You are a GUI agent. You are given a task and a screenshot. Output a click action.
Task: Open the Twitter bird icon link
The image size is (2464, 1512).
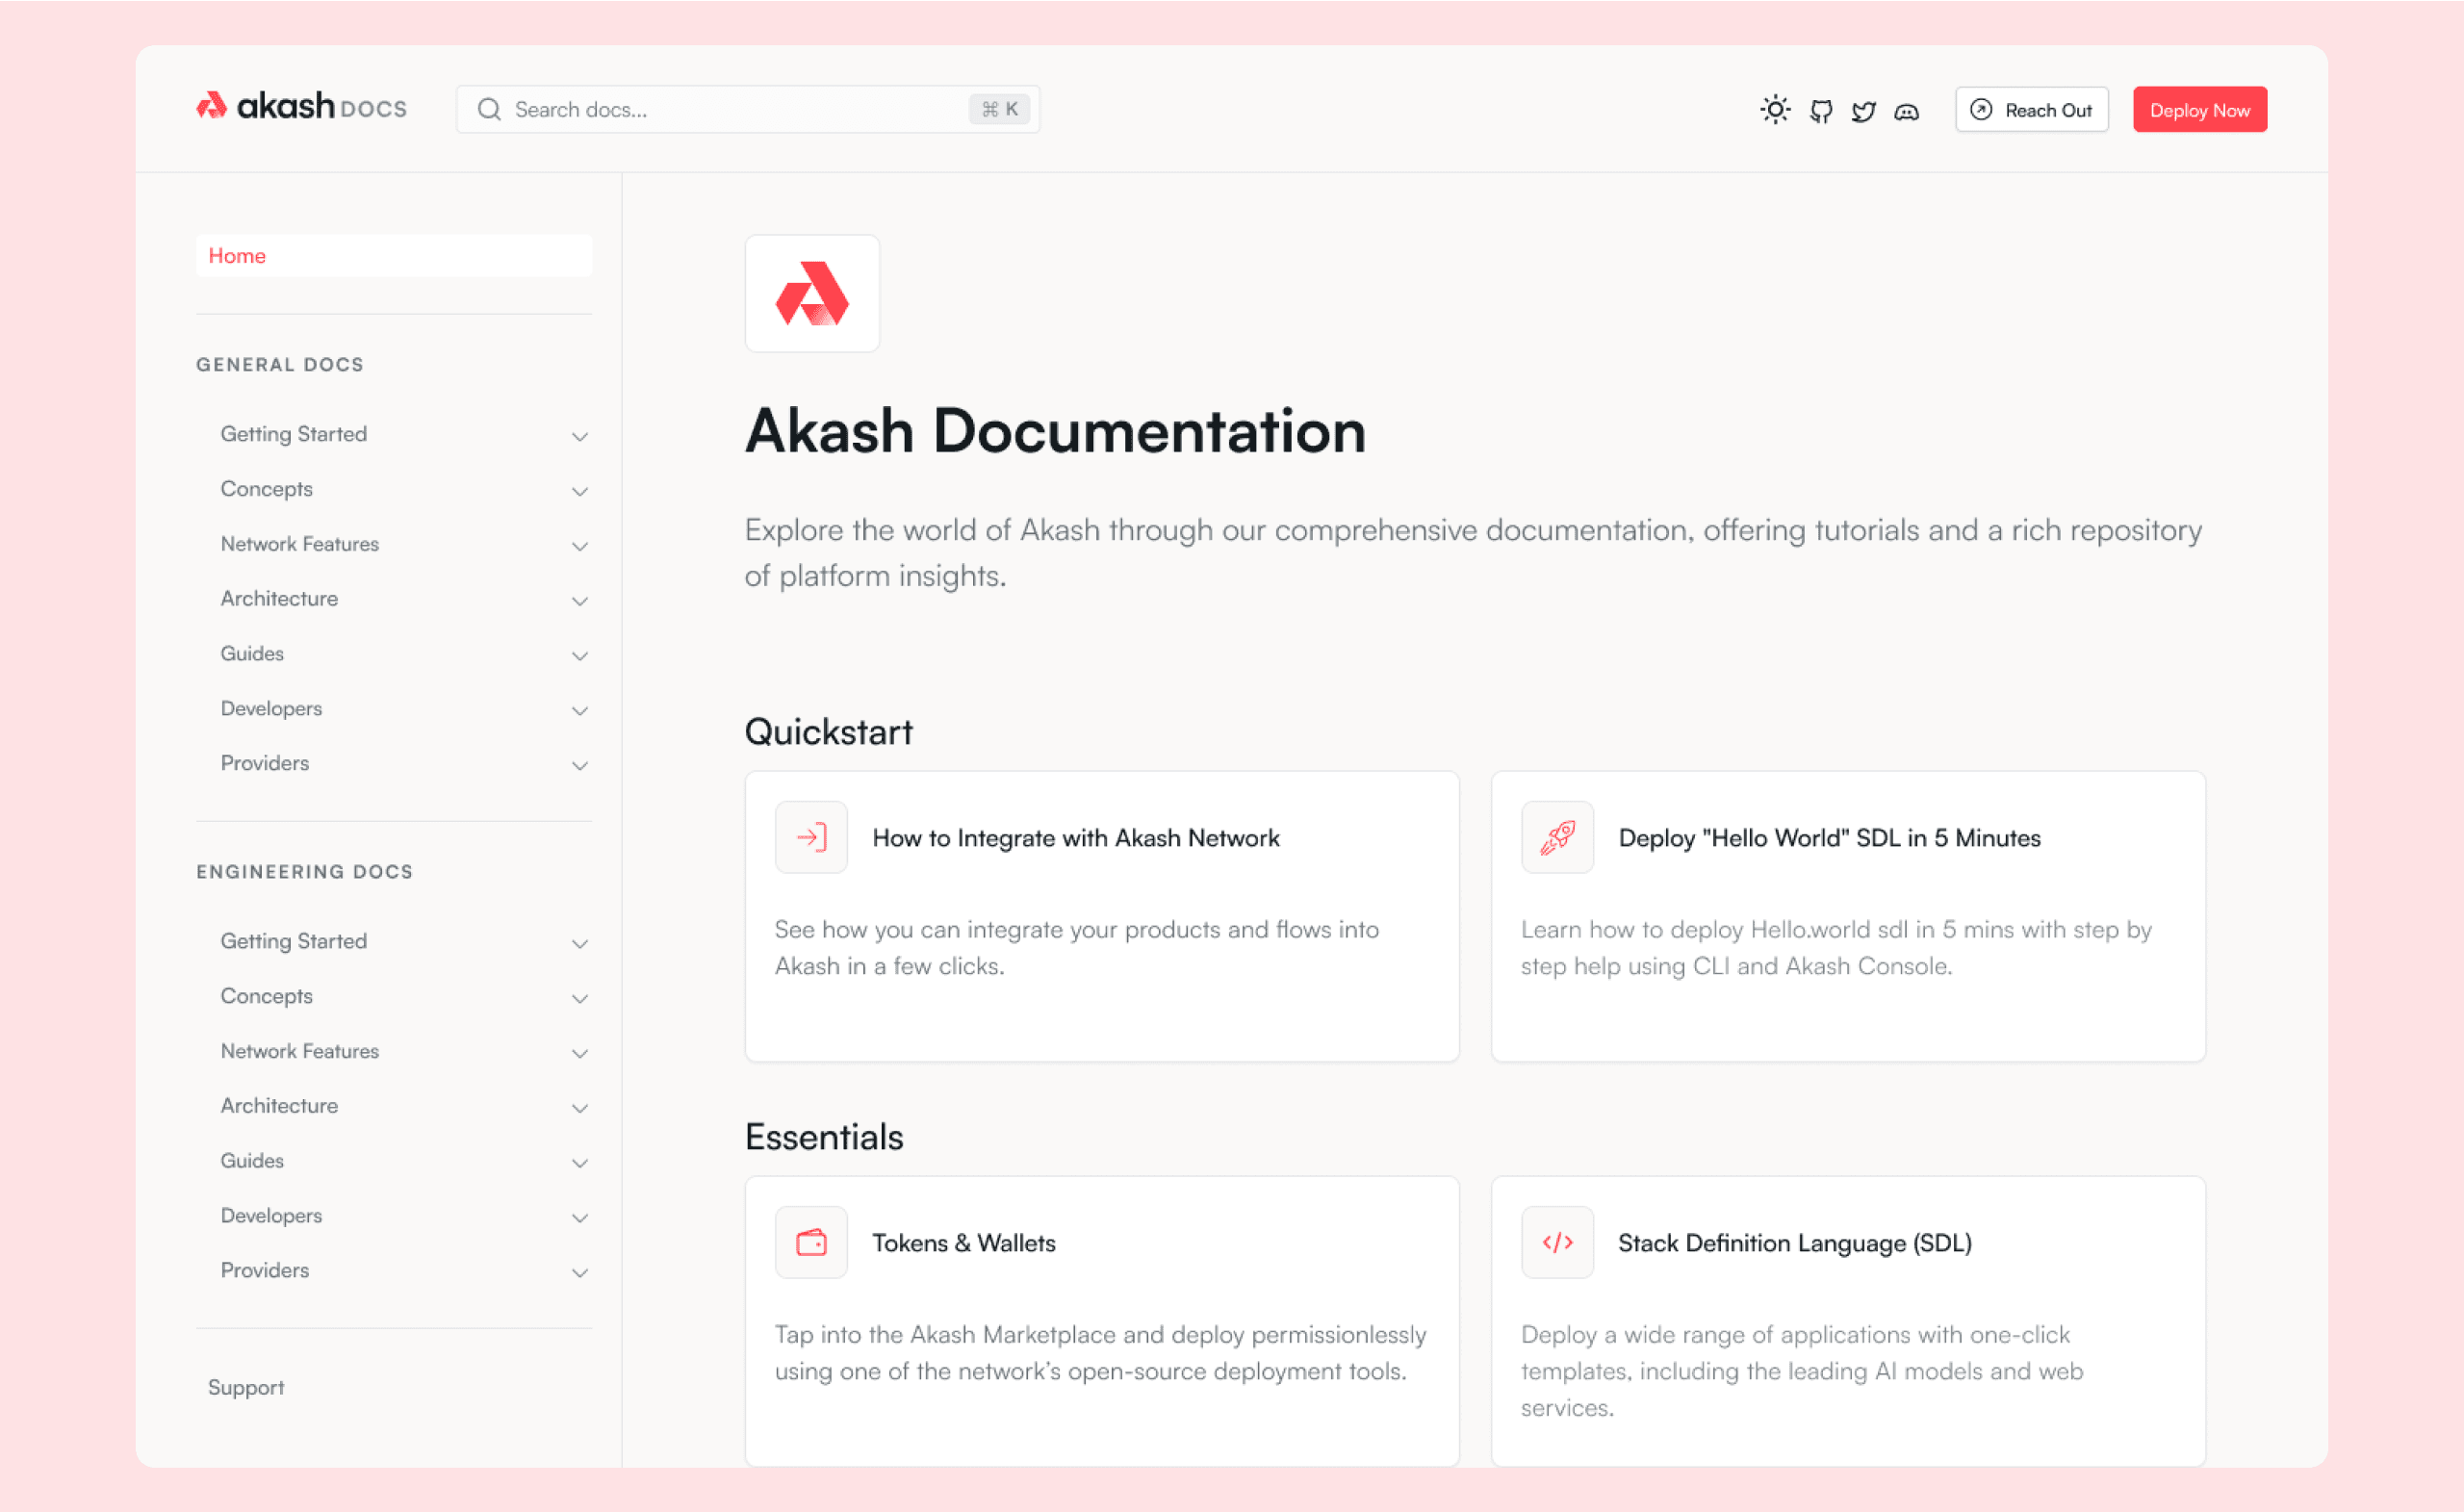[1863, 111]
